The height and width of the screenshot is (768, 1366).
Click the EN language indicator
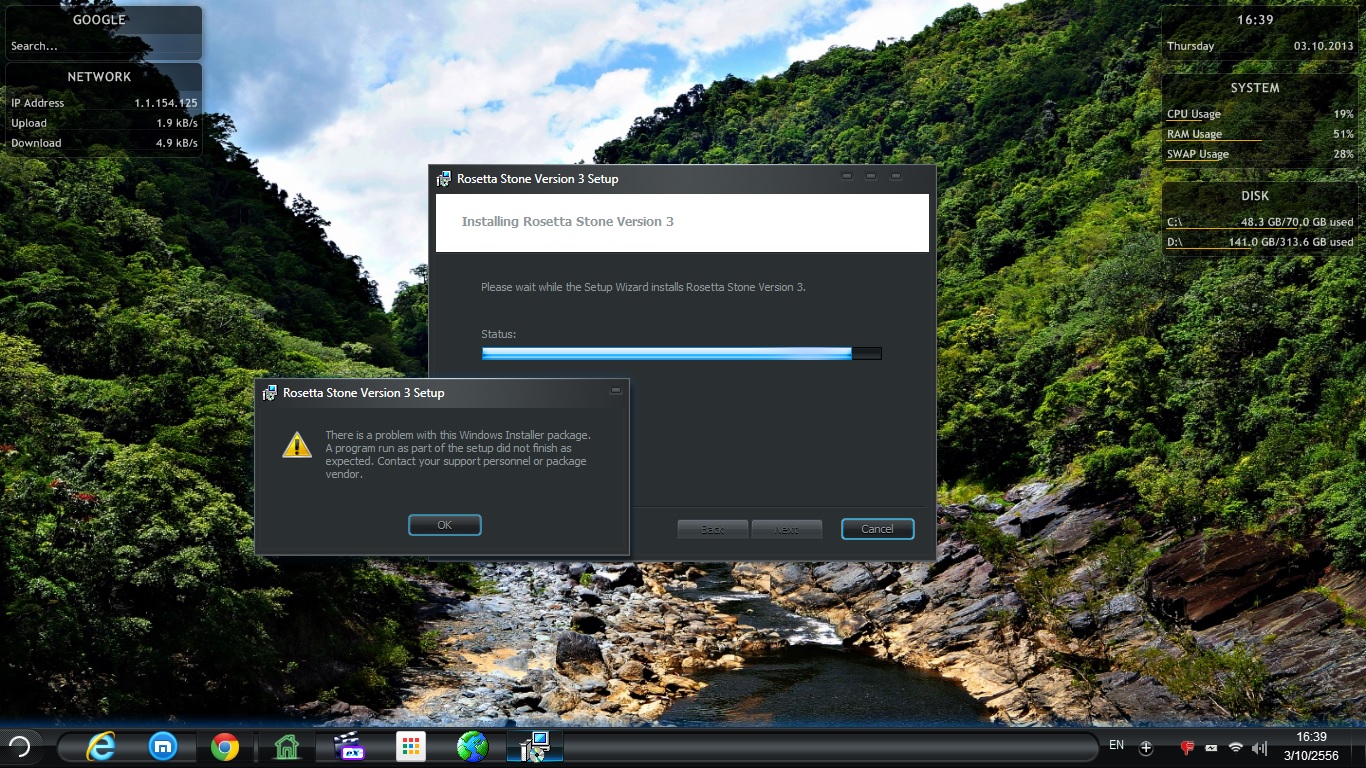coord(1117,746)
